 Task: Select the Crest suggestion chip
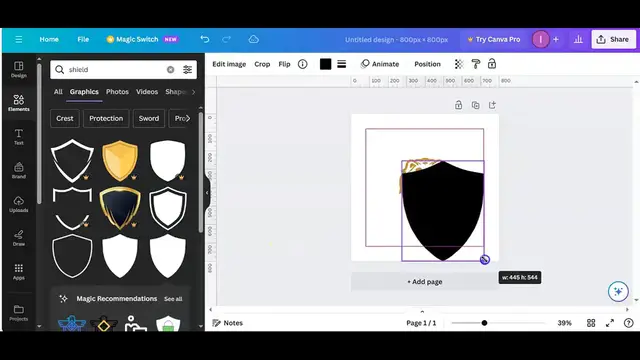[65, 118]
